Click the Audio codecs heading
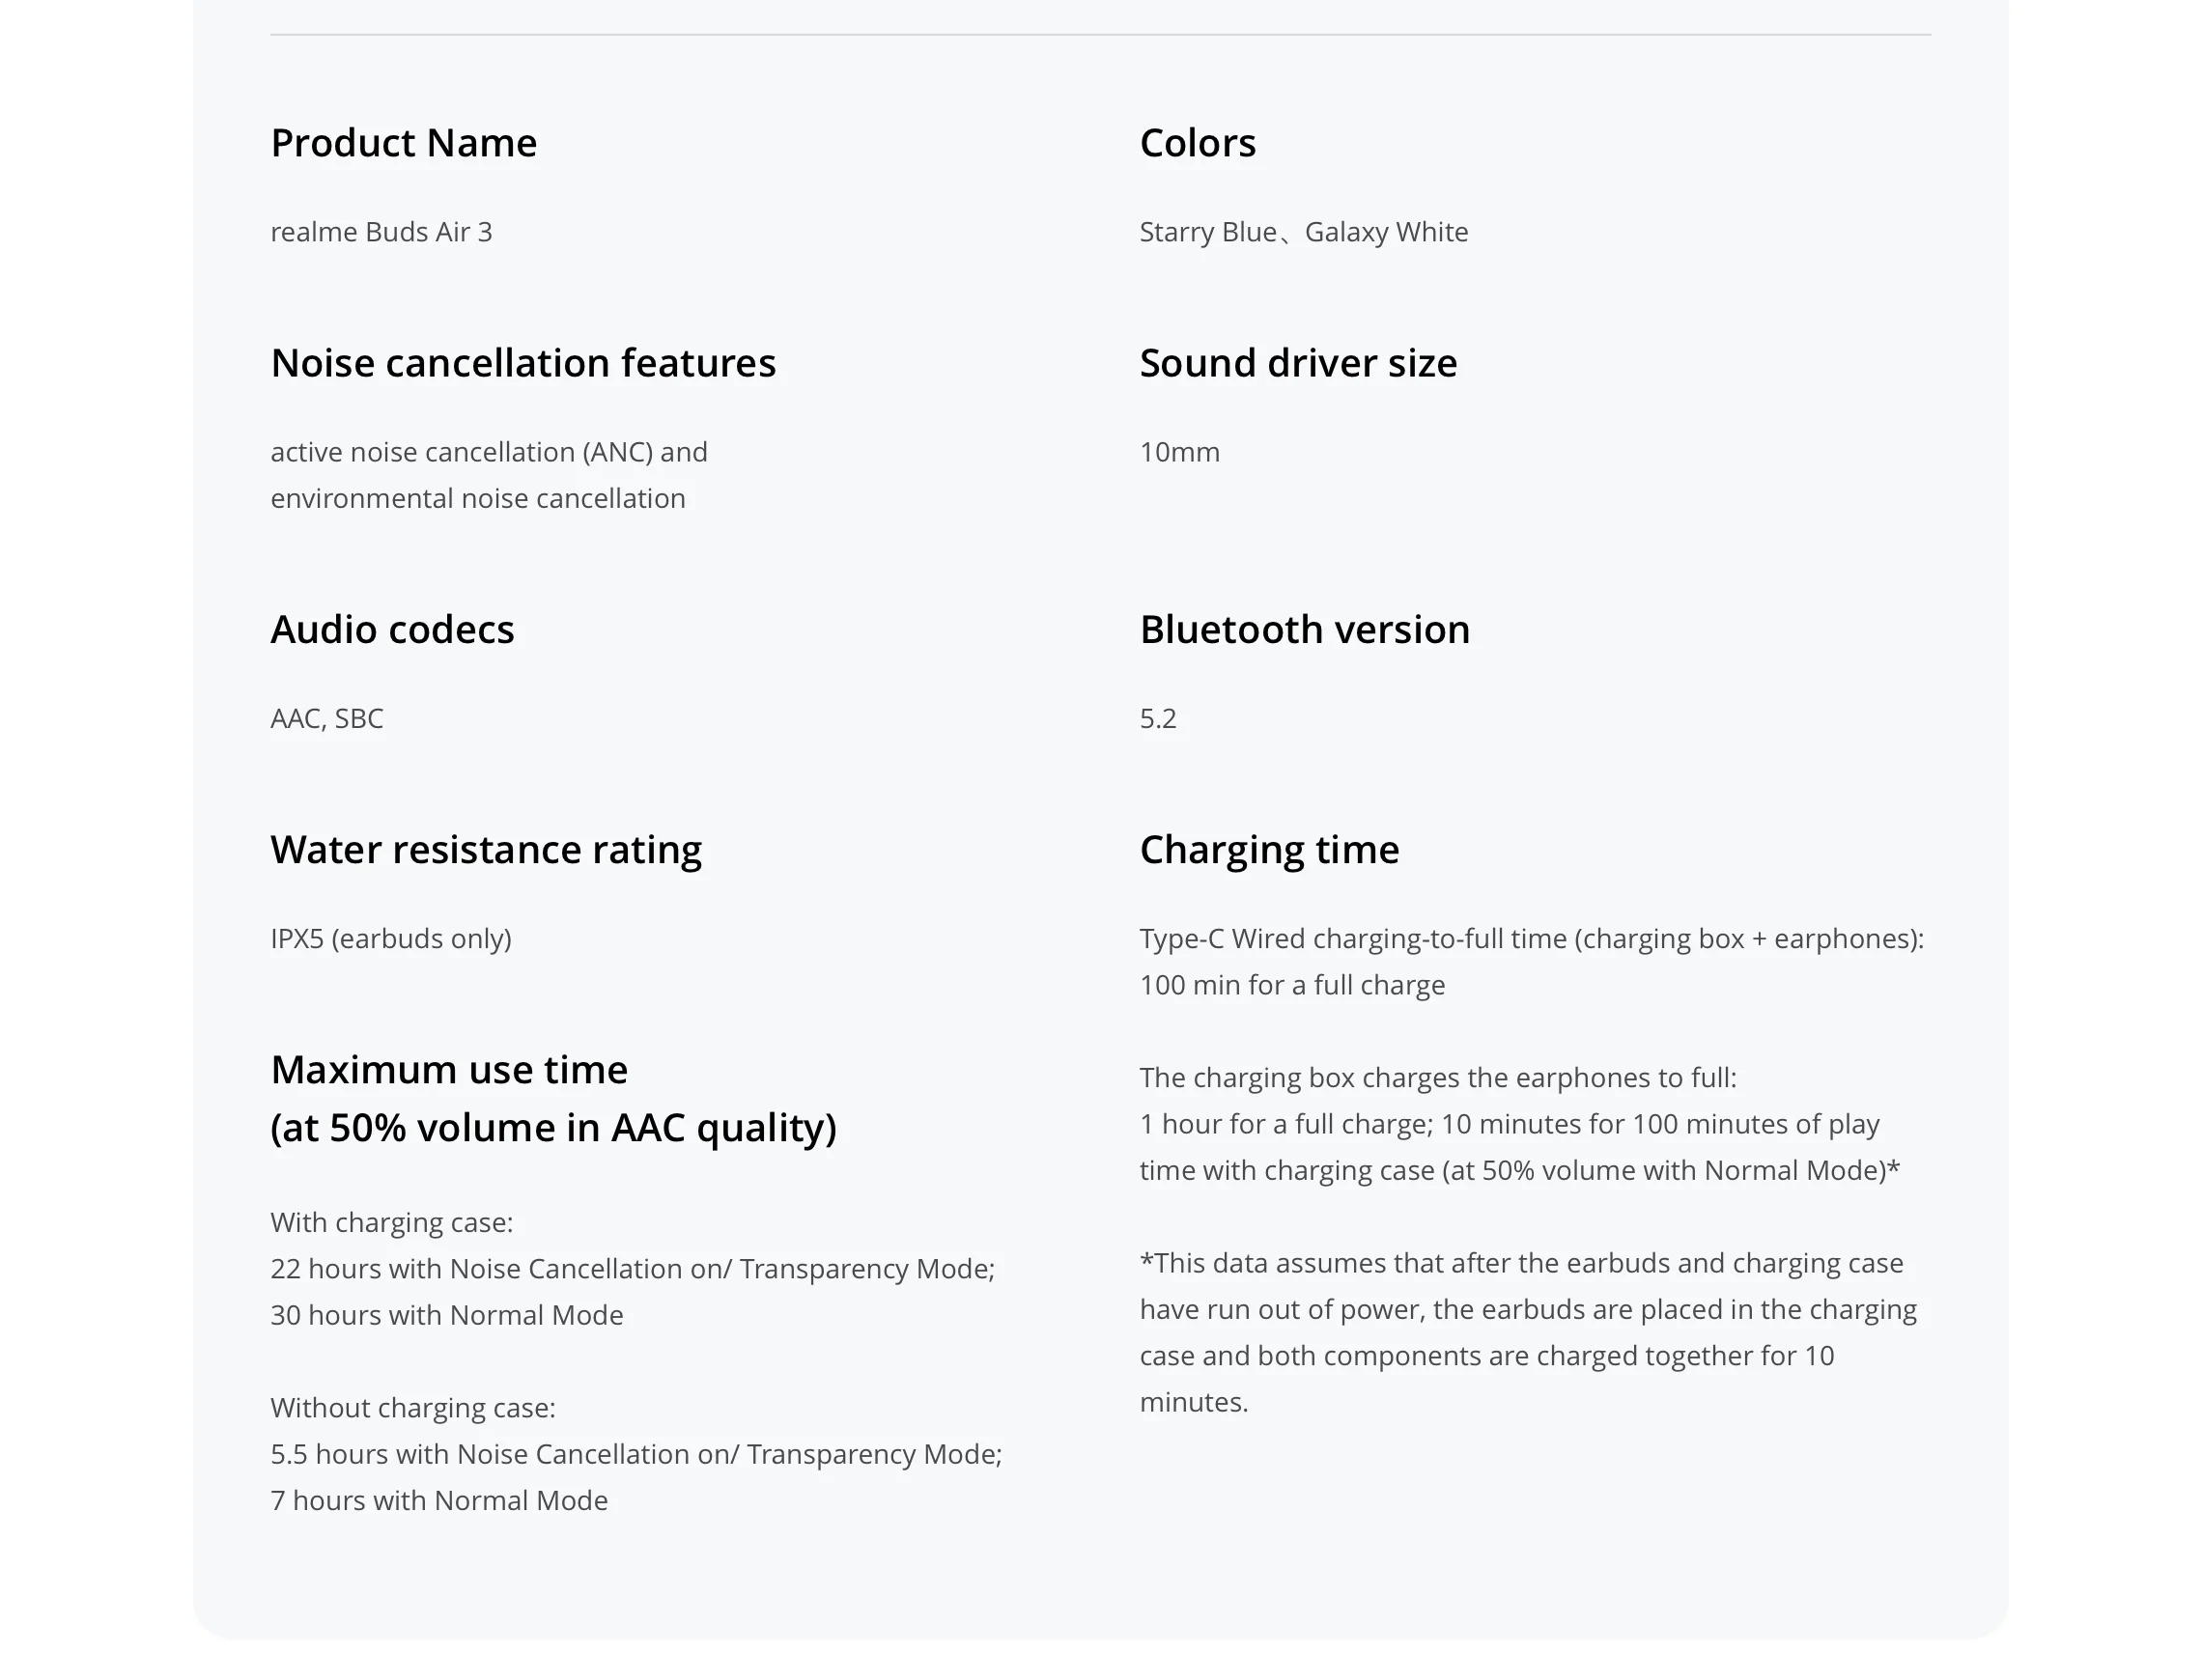Screen dimensions: 2202x1680 pyautogui.click(x=392, y=630)
